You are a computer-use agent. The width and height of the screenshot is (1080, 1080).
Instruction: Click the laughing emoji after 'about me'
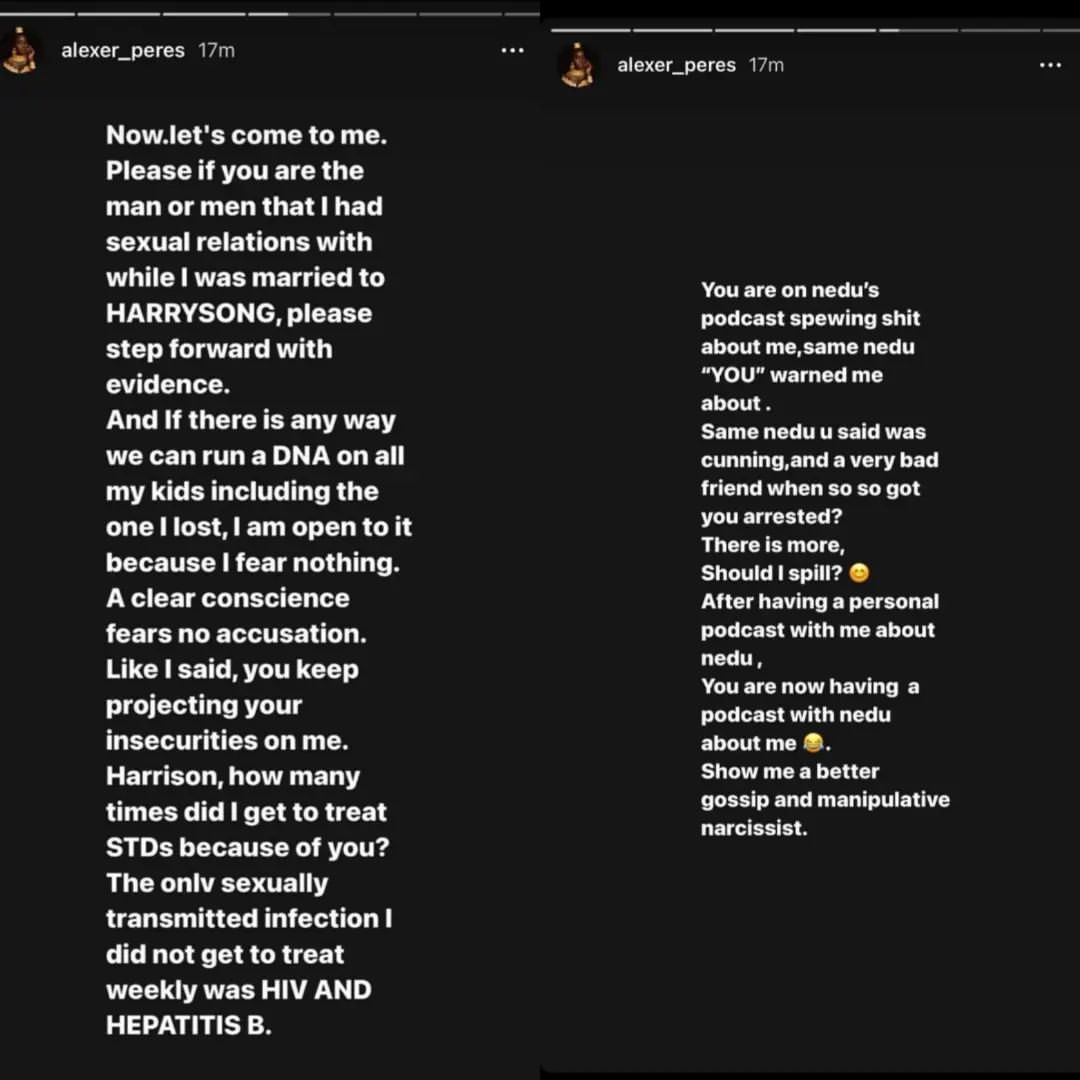814,743
